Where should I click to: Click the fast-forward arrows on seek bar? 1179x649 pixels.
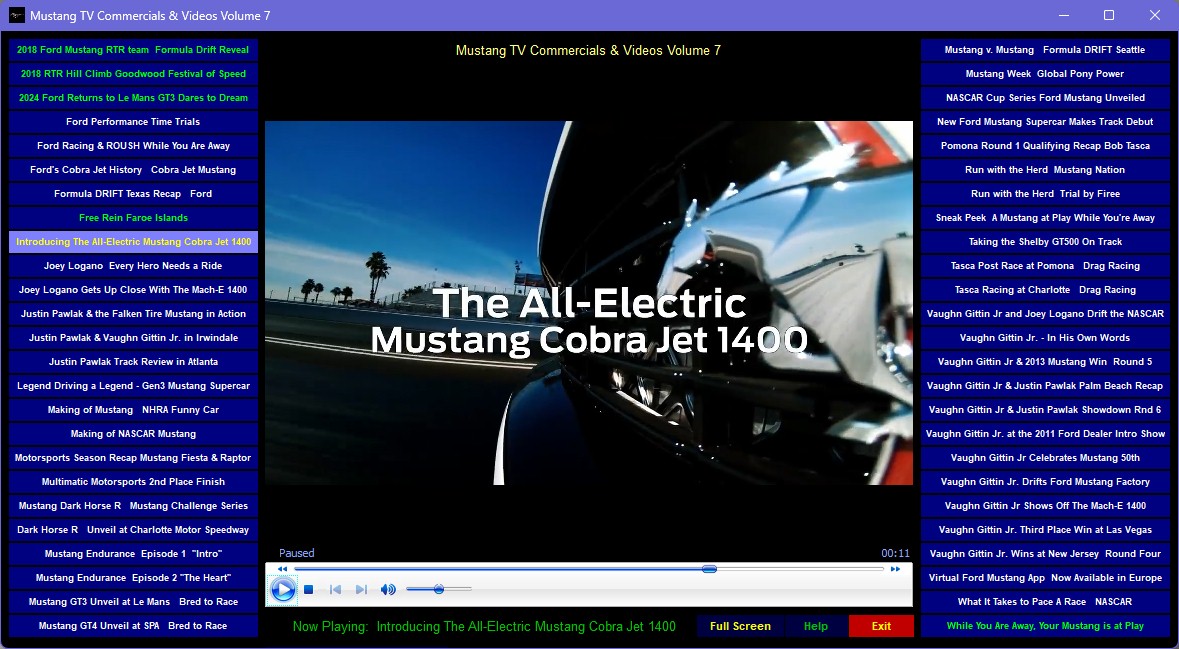(x=895, y=569)
